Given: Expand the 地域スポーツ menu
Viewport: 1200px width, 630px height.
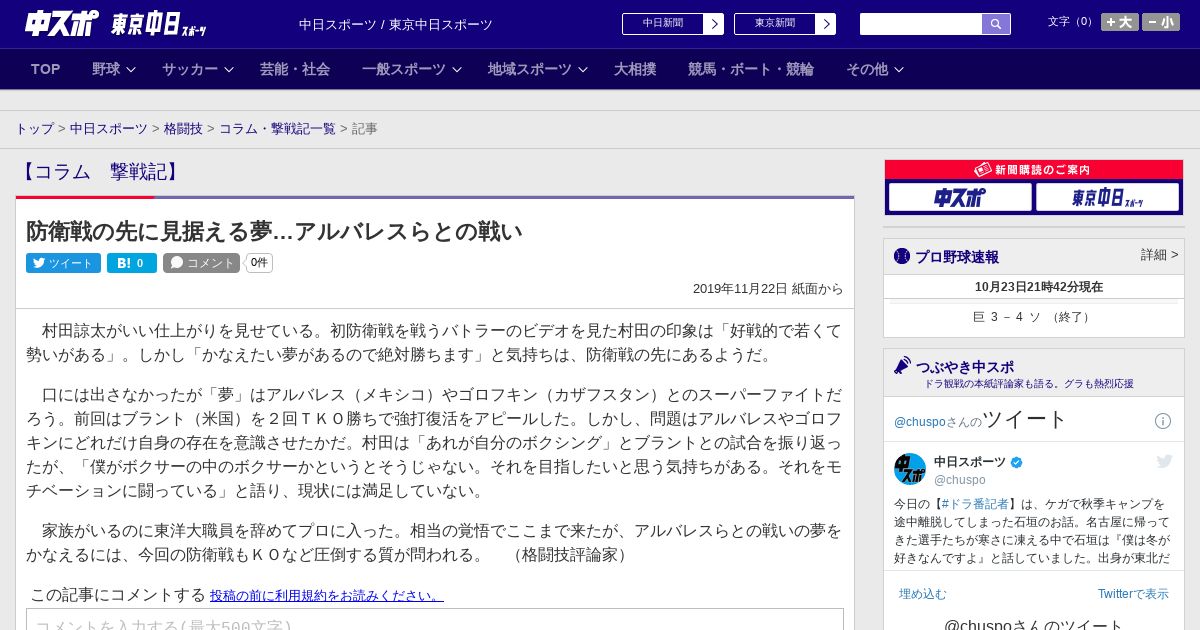Looking at the screenshot, I should 538,69.
